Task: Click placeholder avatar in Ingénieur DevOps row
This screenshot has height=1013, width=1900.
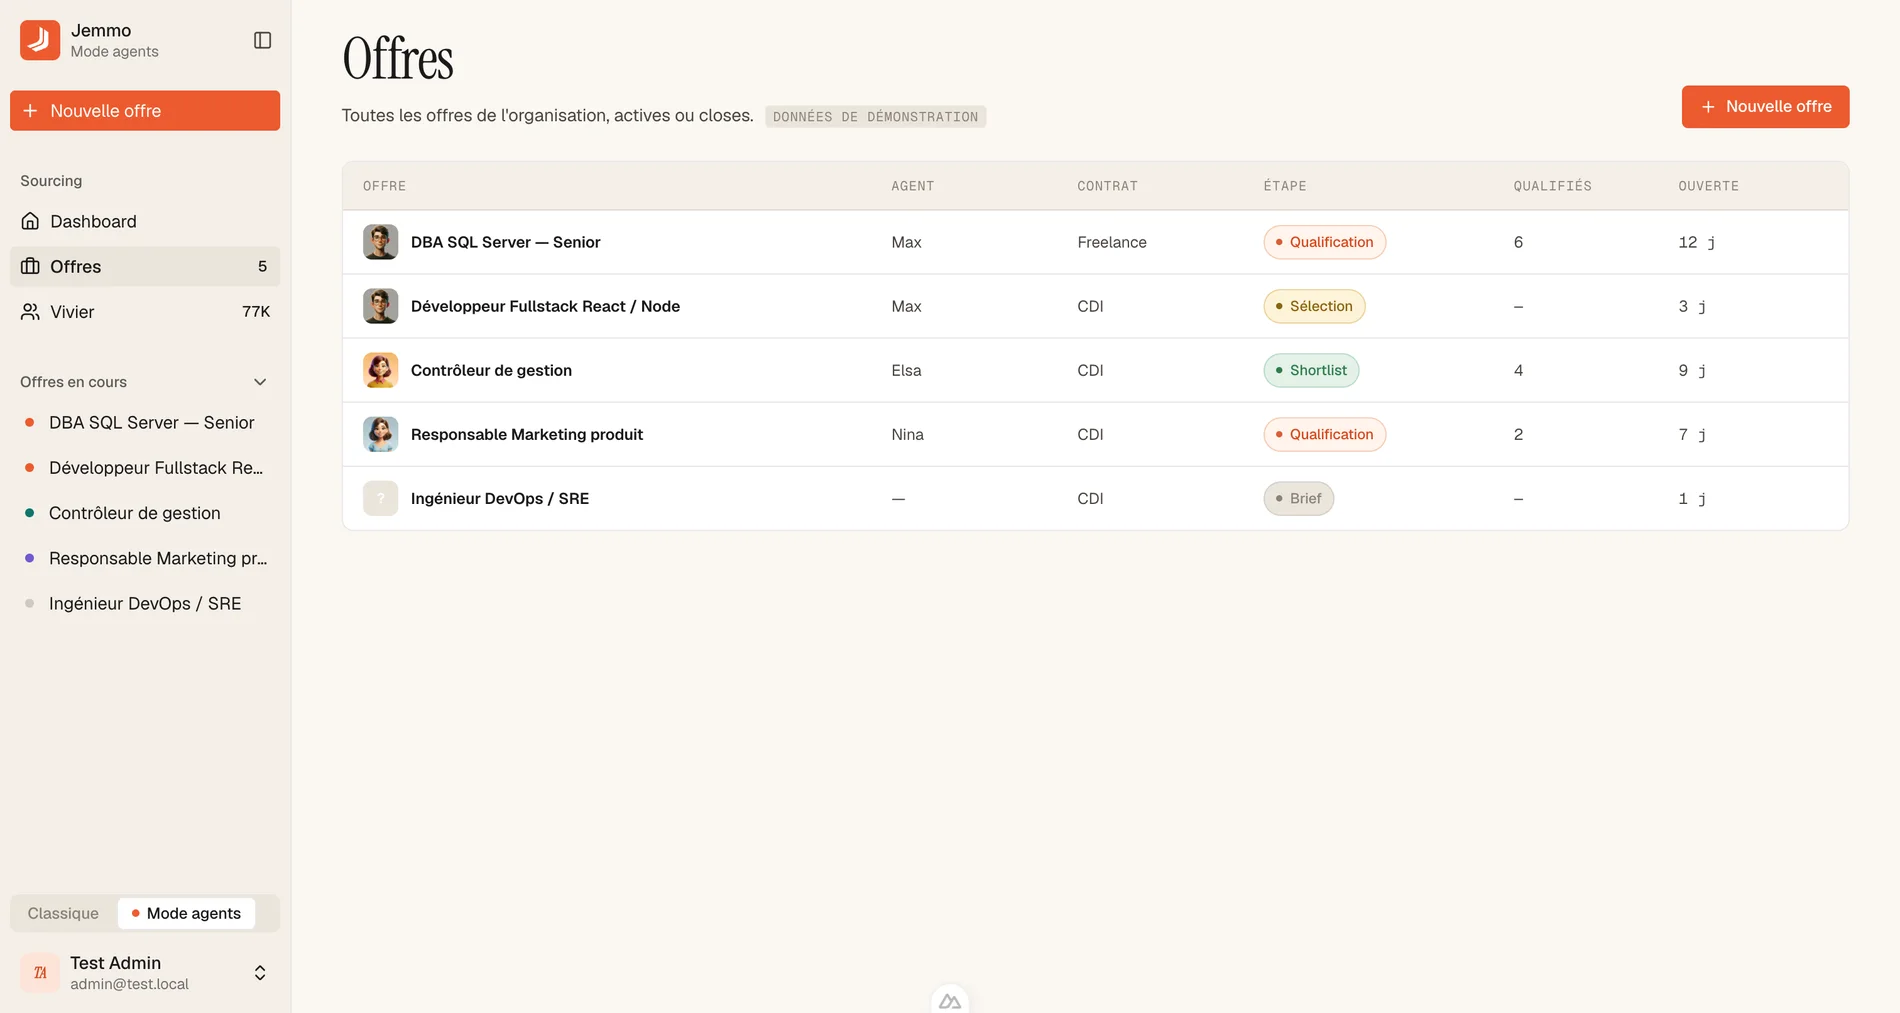Action: coord(380,498)
